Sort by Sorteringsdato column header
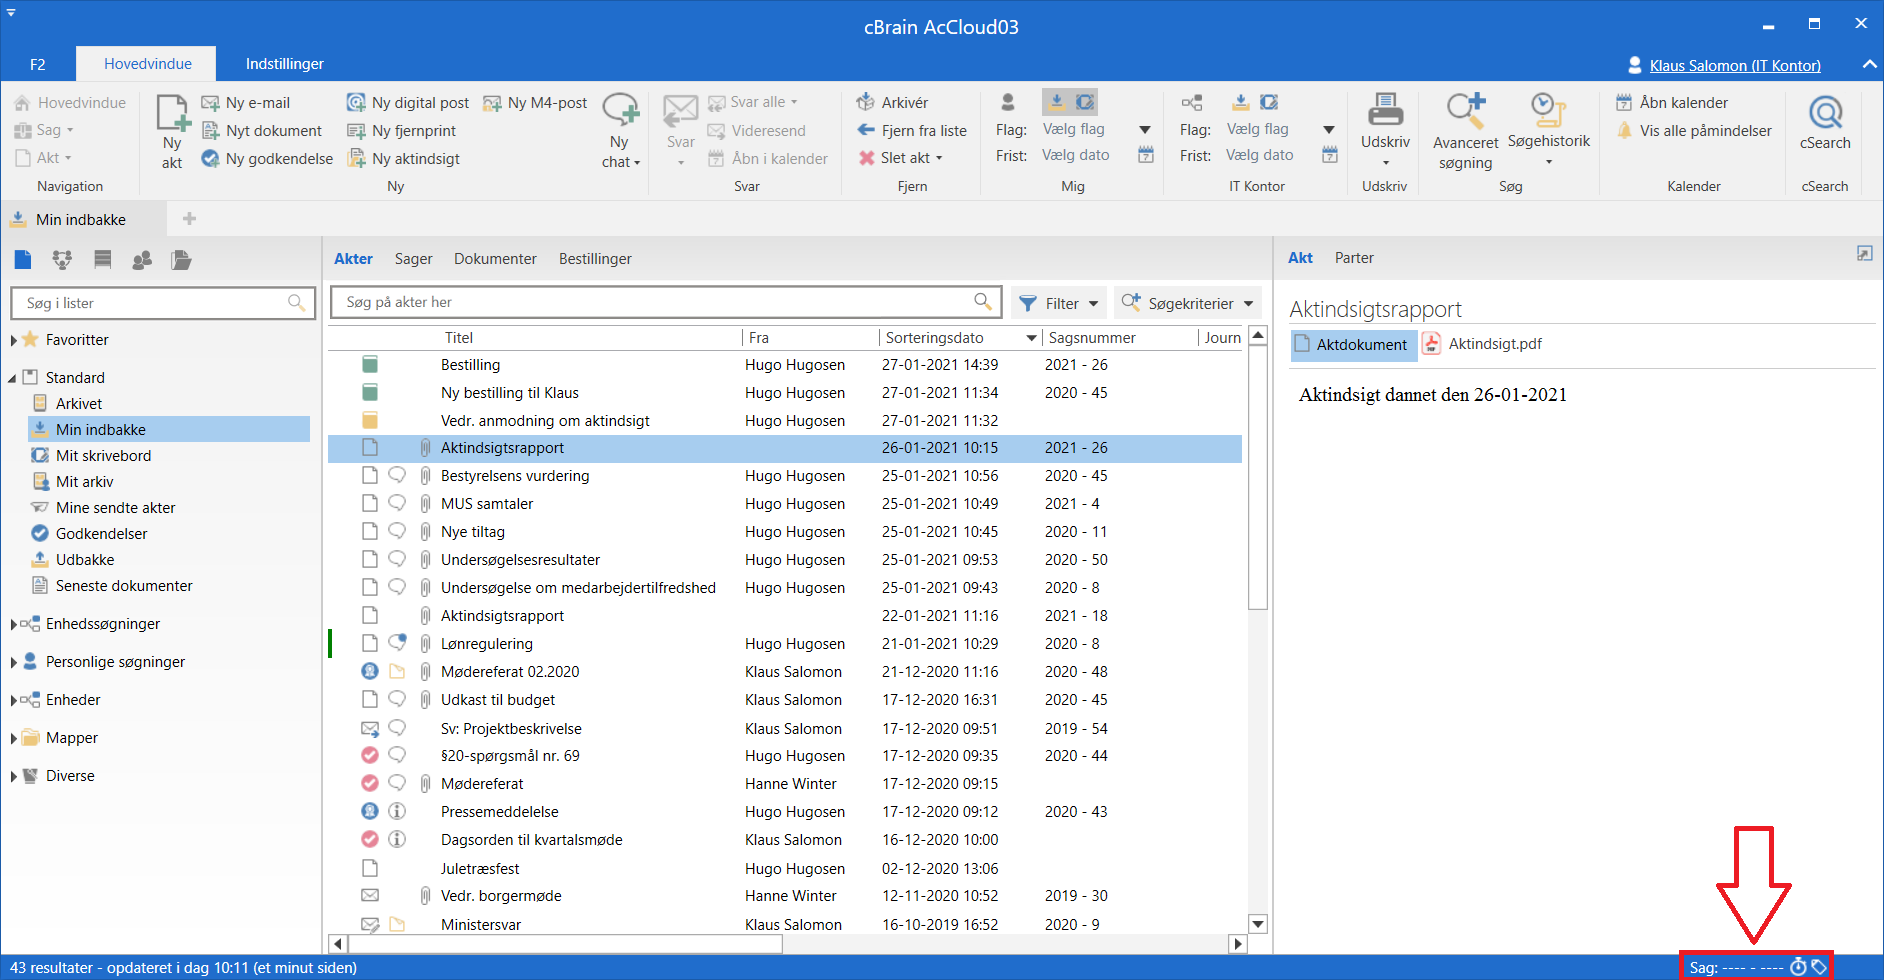 tap(960, 338)
